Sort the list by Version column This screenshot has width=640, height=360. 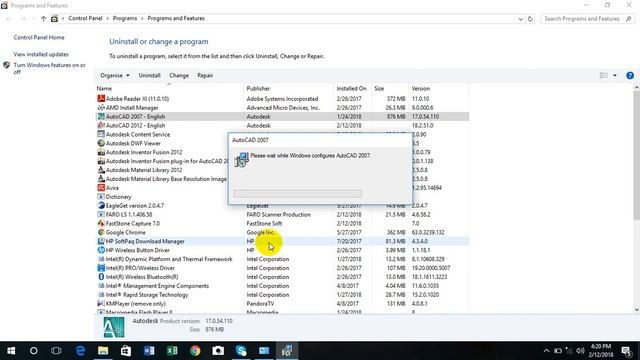pos(439,89)
